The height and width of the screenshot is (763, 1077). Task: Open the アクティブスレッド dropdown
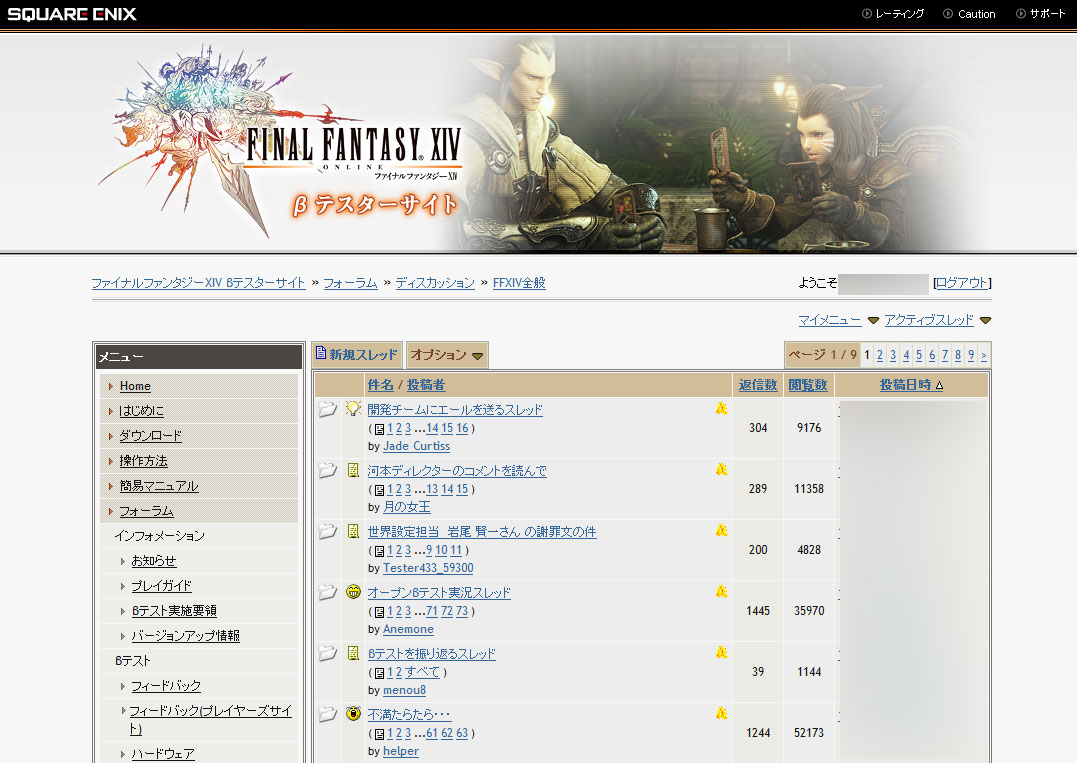click(937, 320)
